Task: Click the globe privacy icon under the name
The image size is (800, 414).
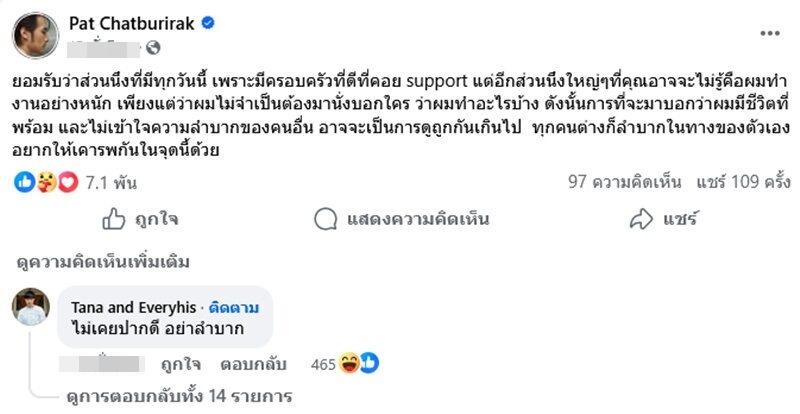Action: pos(153,47)
